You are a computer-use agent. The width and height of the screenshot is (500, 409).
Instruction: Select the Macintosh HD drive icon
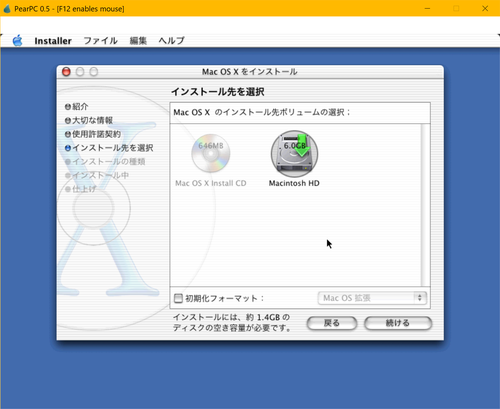pos(294,154)
